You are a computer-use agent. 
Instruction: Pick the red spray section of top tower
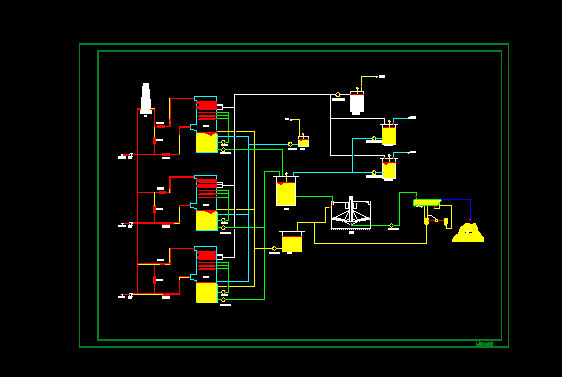click(206, 105)
